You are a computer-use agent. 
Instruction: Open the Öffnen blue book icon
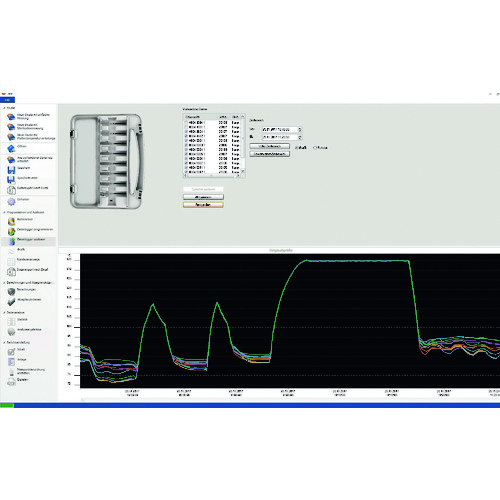pos(11,148)
